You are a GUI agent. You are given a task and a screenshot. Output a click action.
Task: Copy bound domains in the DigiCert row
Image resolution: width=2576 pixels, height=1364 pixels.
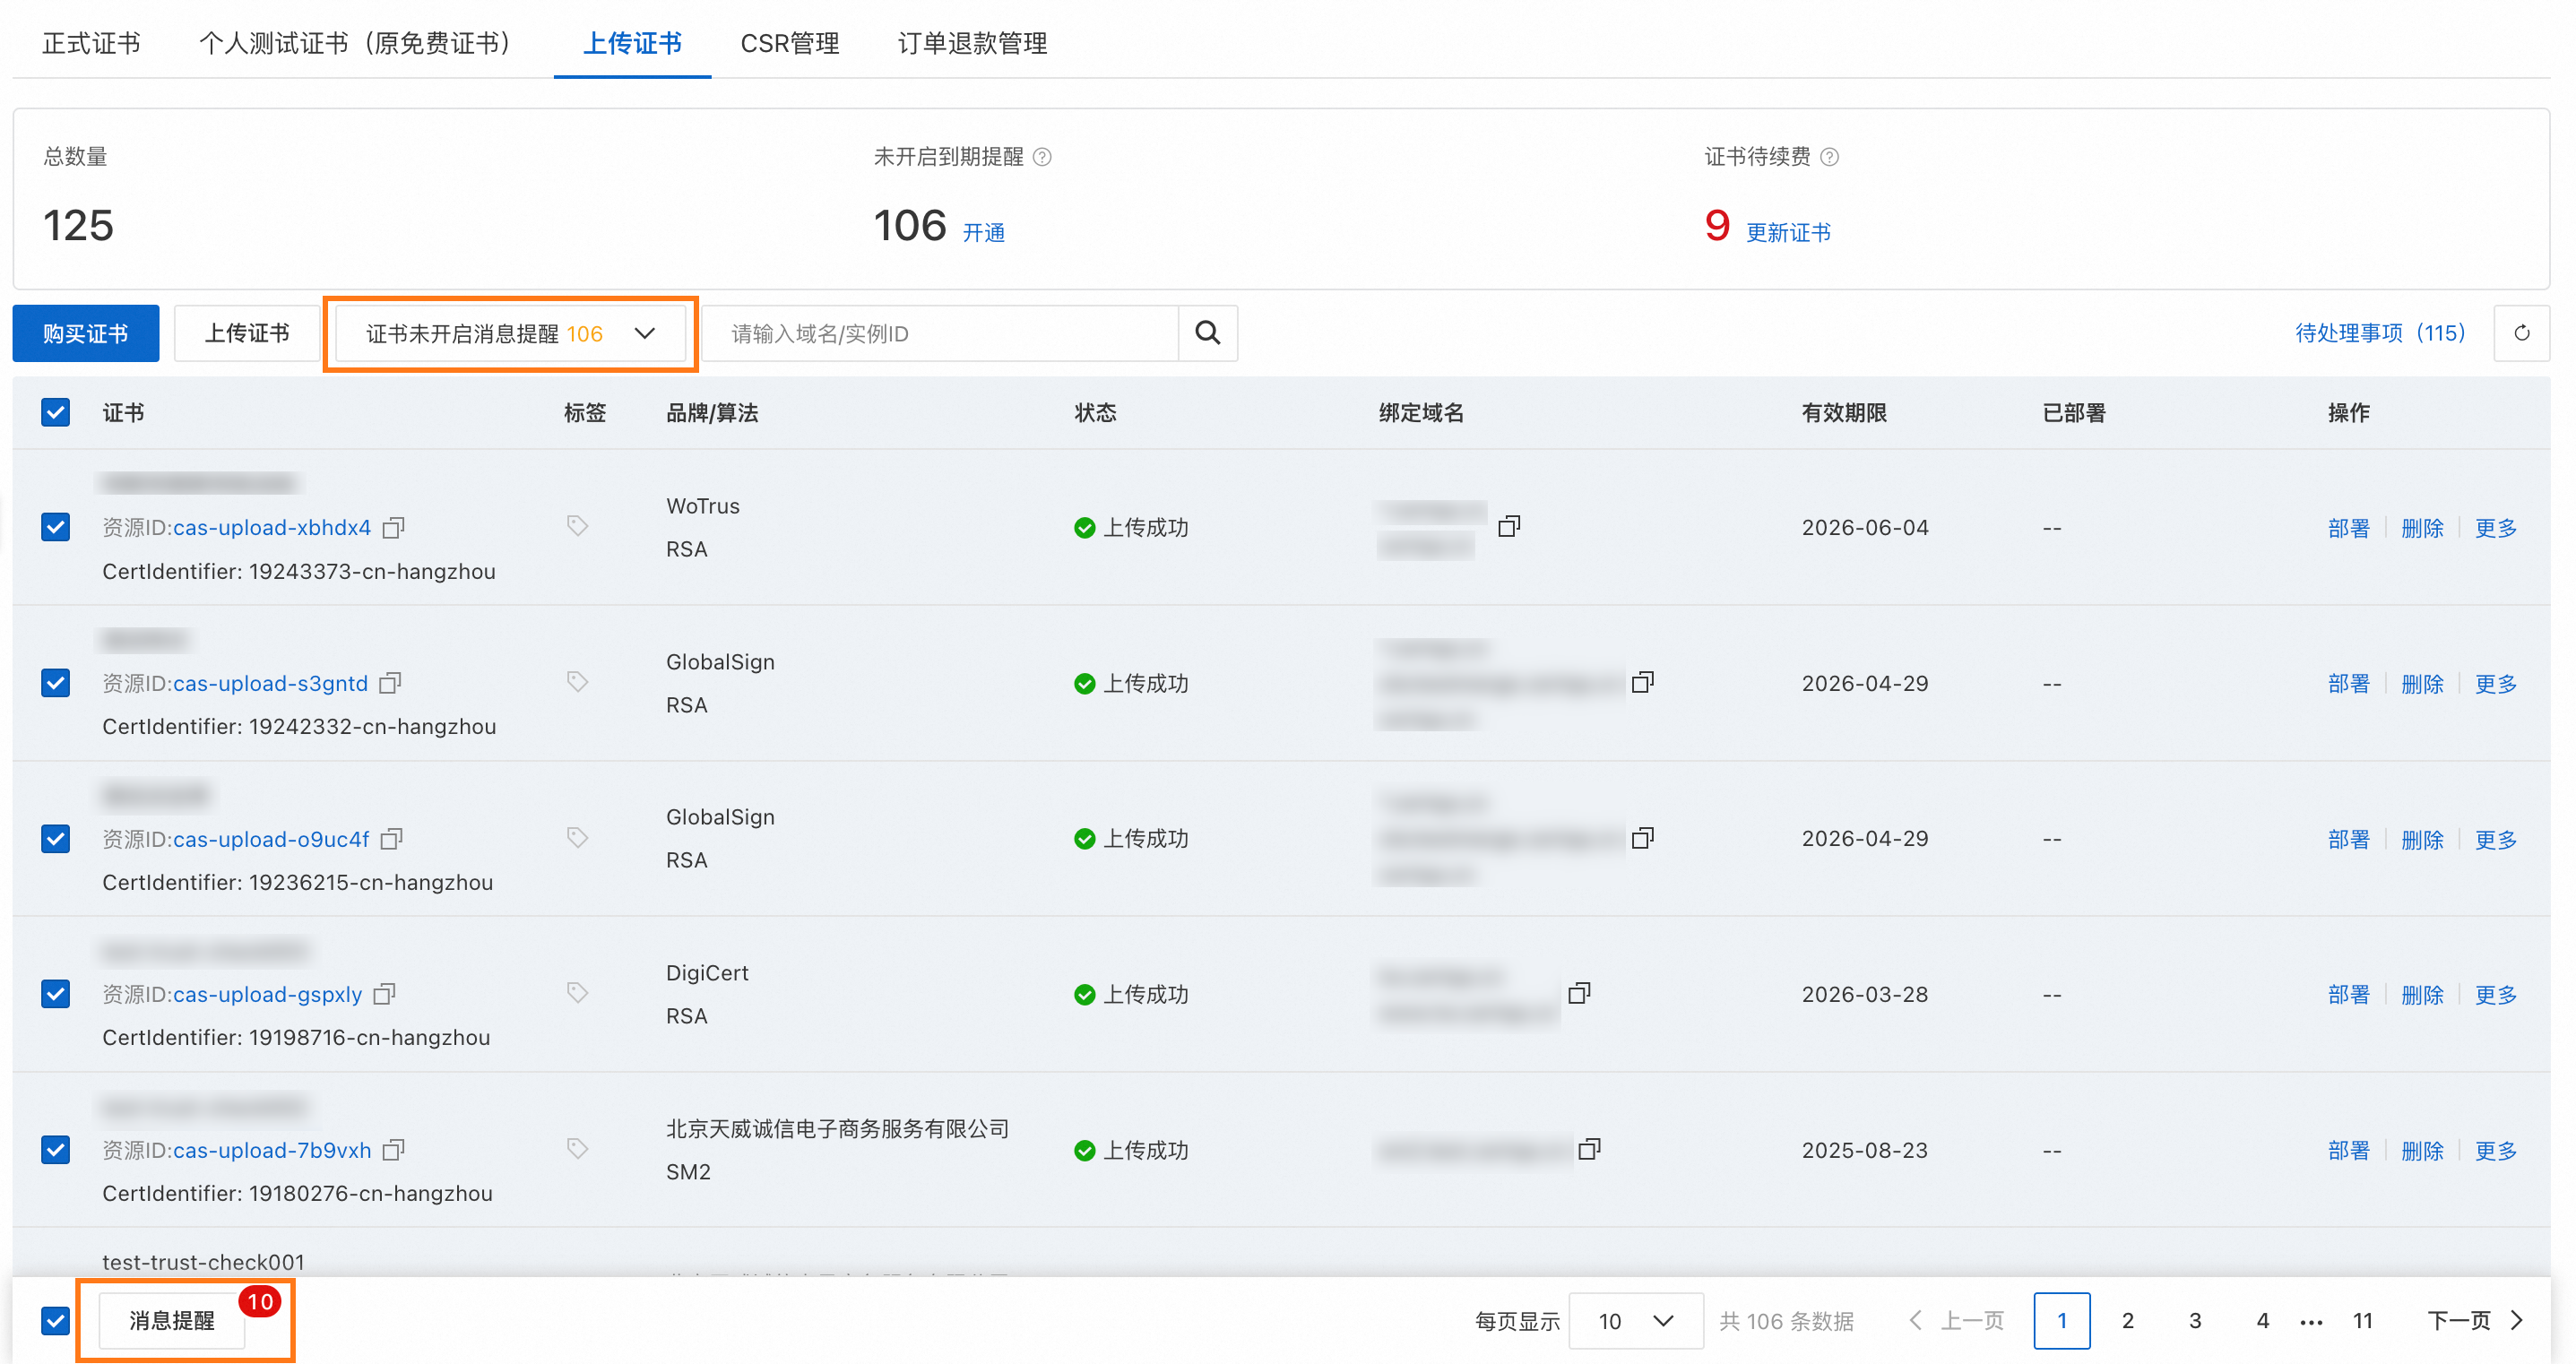coord(1579,993)
